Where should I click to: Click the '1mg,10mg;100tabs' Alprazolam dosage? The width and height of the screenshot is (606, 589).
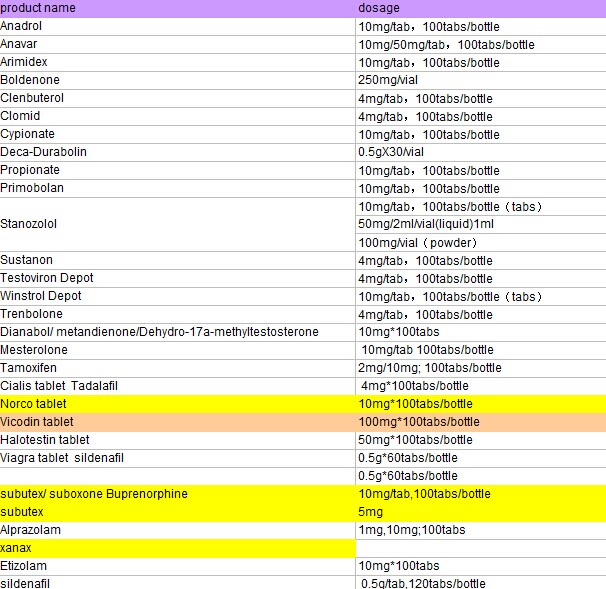point(481,530)
